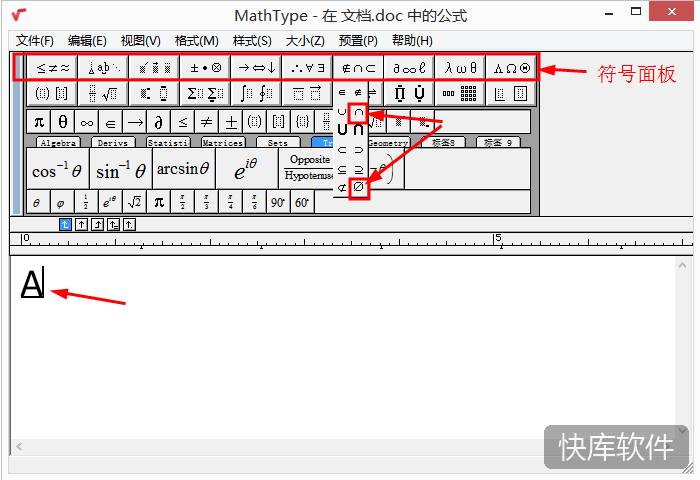This screenshot has width=700, height=480.
Task: Insert large intersection symbol from open palette
Action: tap(358, 130)
